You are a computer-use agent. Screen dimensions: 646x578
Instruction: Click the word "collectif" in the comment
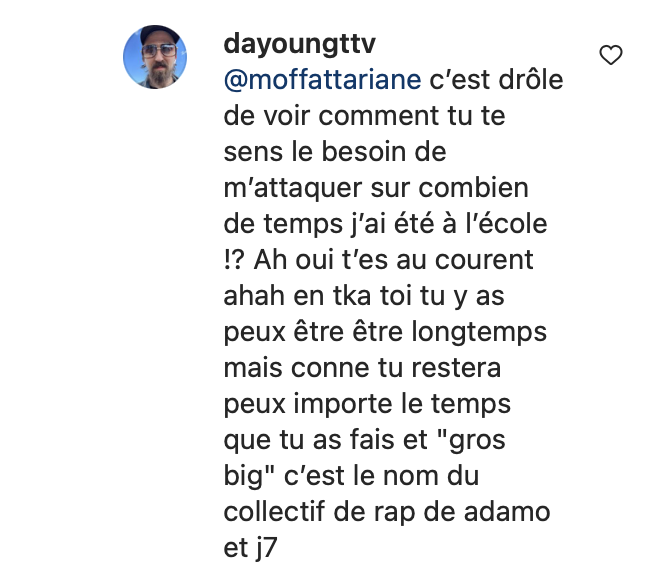(274, 512)
